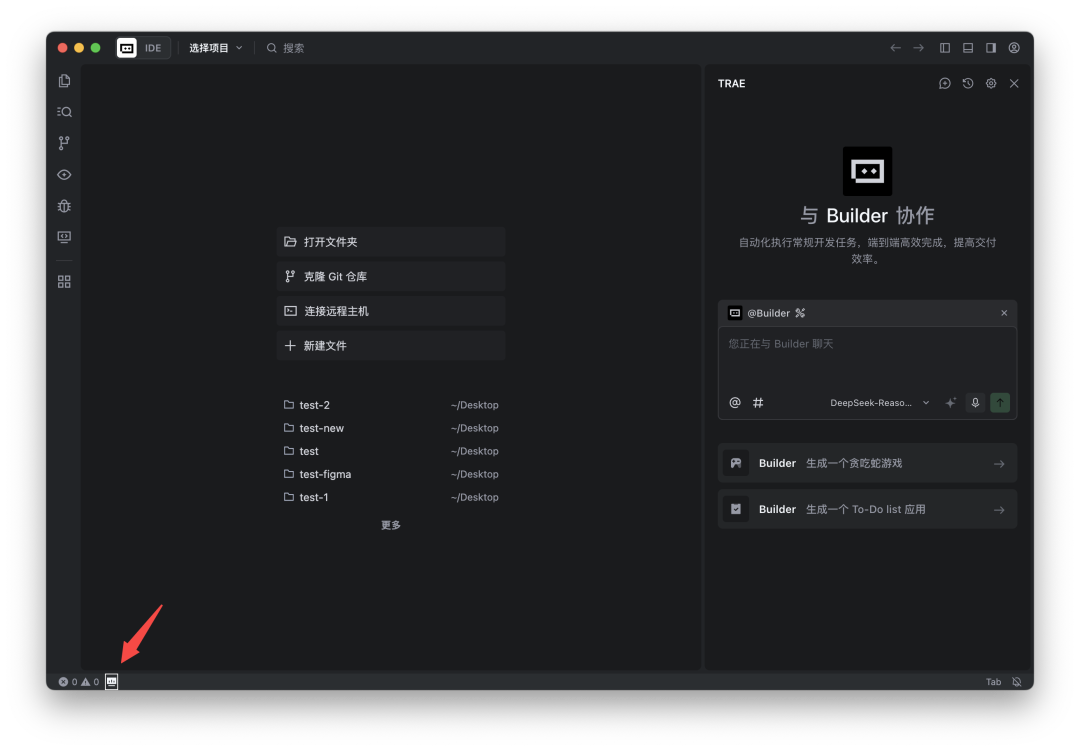This screenshot has height=751, width=1080.
Task: Toggle the primary left sidebar layout
Action: 945,48
